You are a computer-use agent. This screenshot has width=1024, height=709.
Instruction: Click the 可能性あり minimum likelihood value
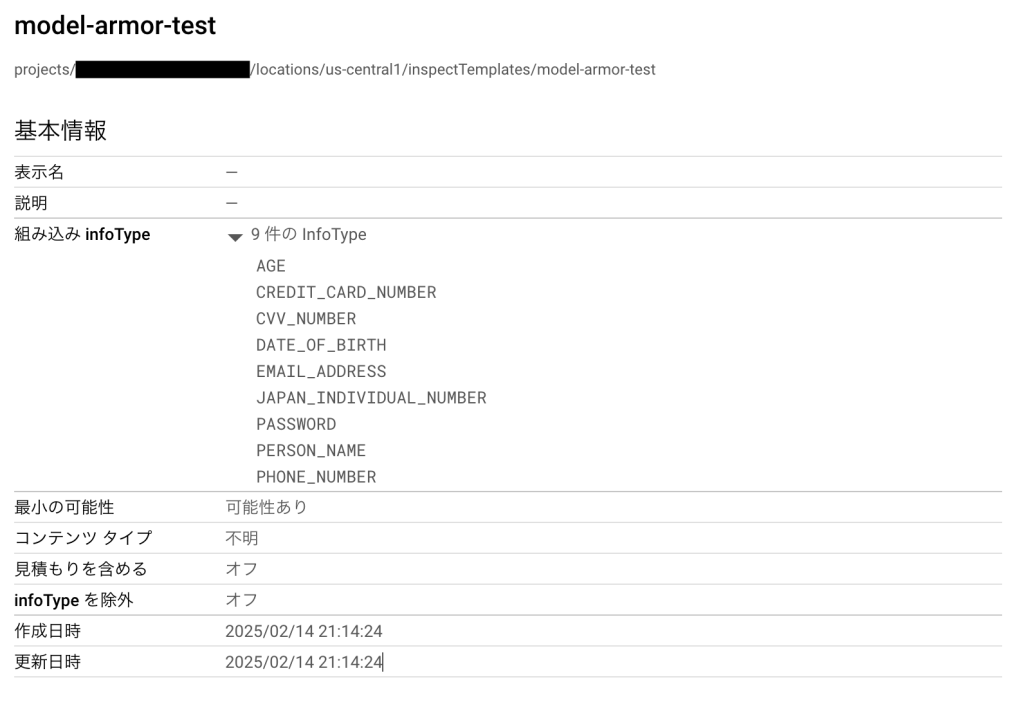(266, 507)
